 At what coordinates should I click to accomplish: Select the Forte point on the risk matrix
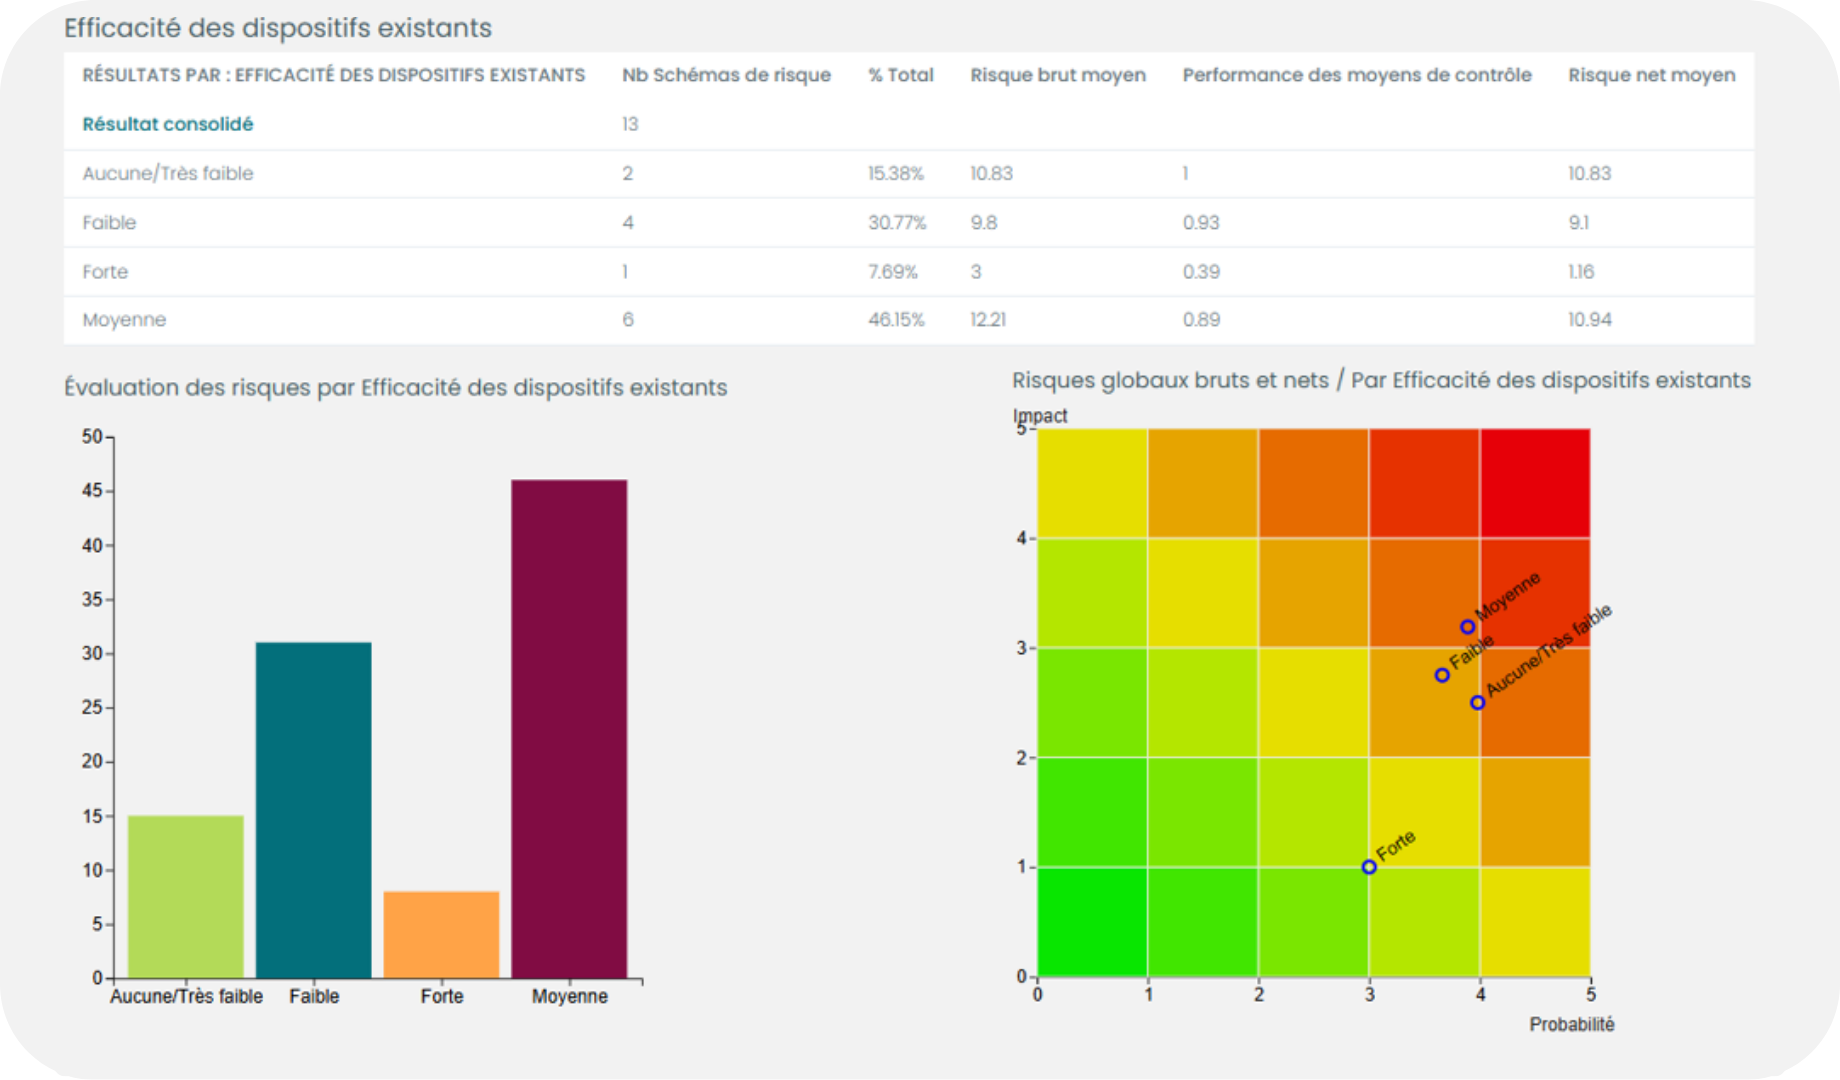click(1369, 867)
